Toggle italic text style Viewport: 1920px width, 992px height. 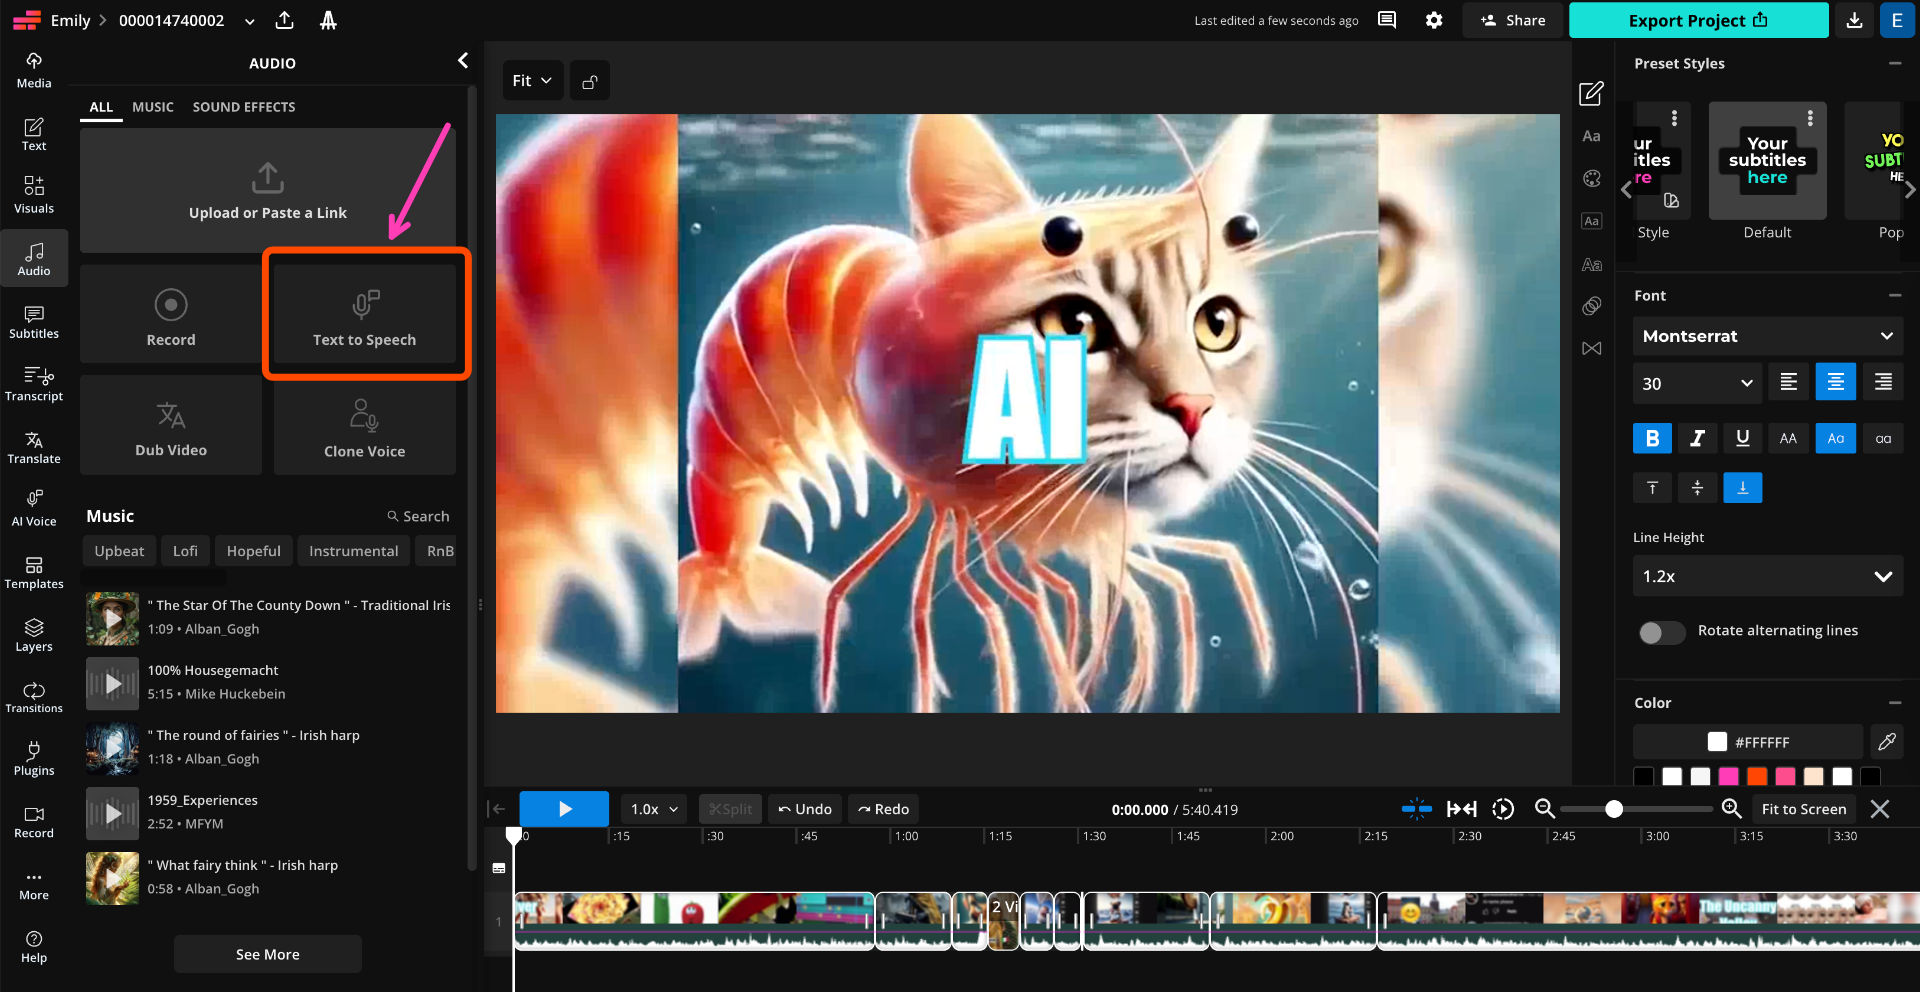pyautogui.click(x=1697, y=438)
